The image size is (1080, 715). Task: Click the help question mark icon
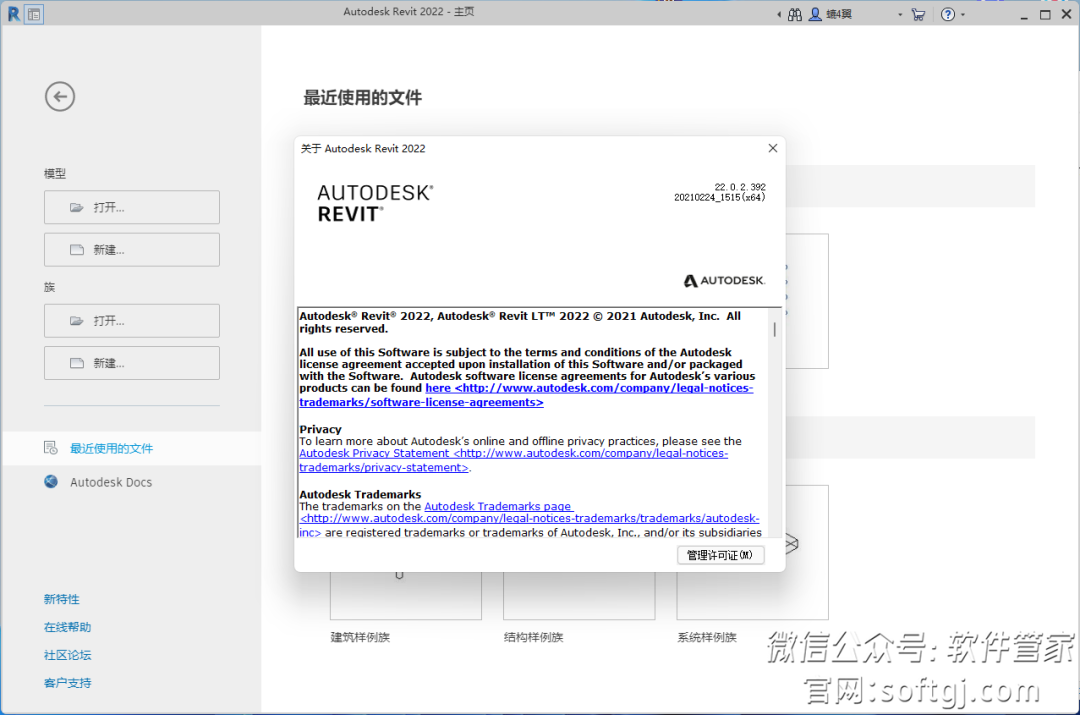point(948,14)
